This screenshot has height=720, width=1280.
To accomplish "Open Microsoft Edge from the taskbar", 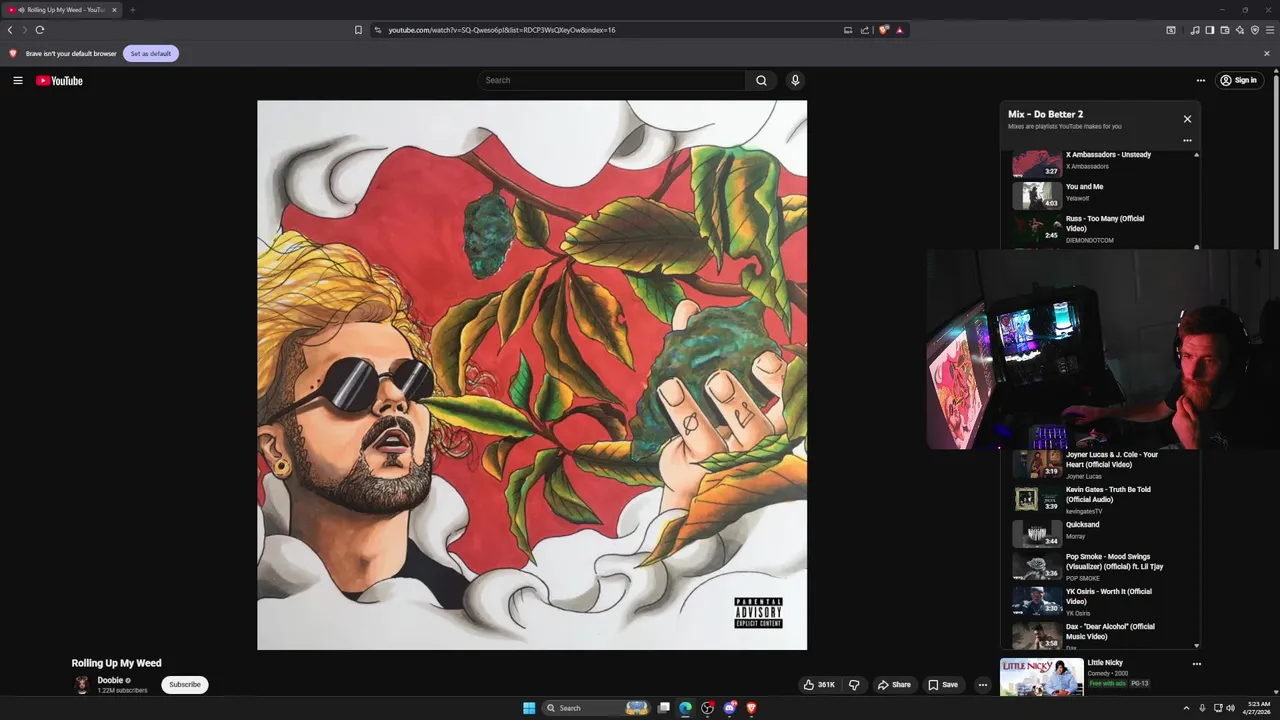I will pyautogui.click(x=685, y=708).
